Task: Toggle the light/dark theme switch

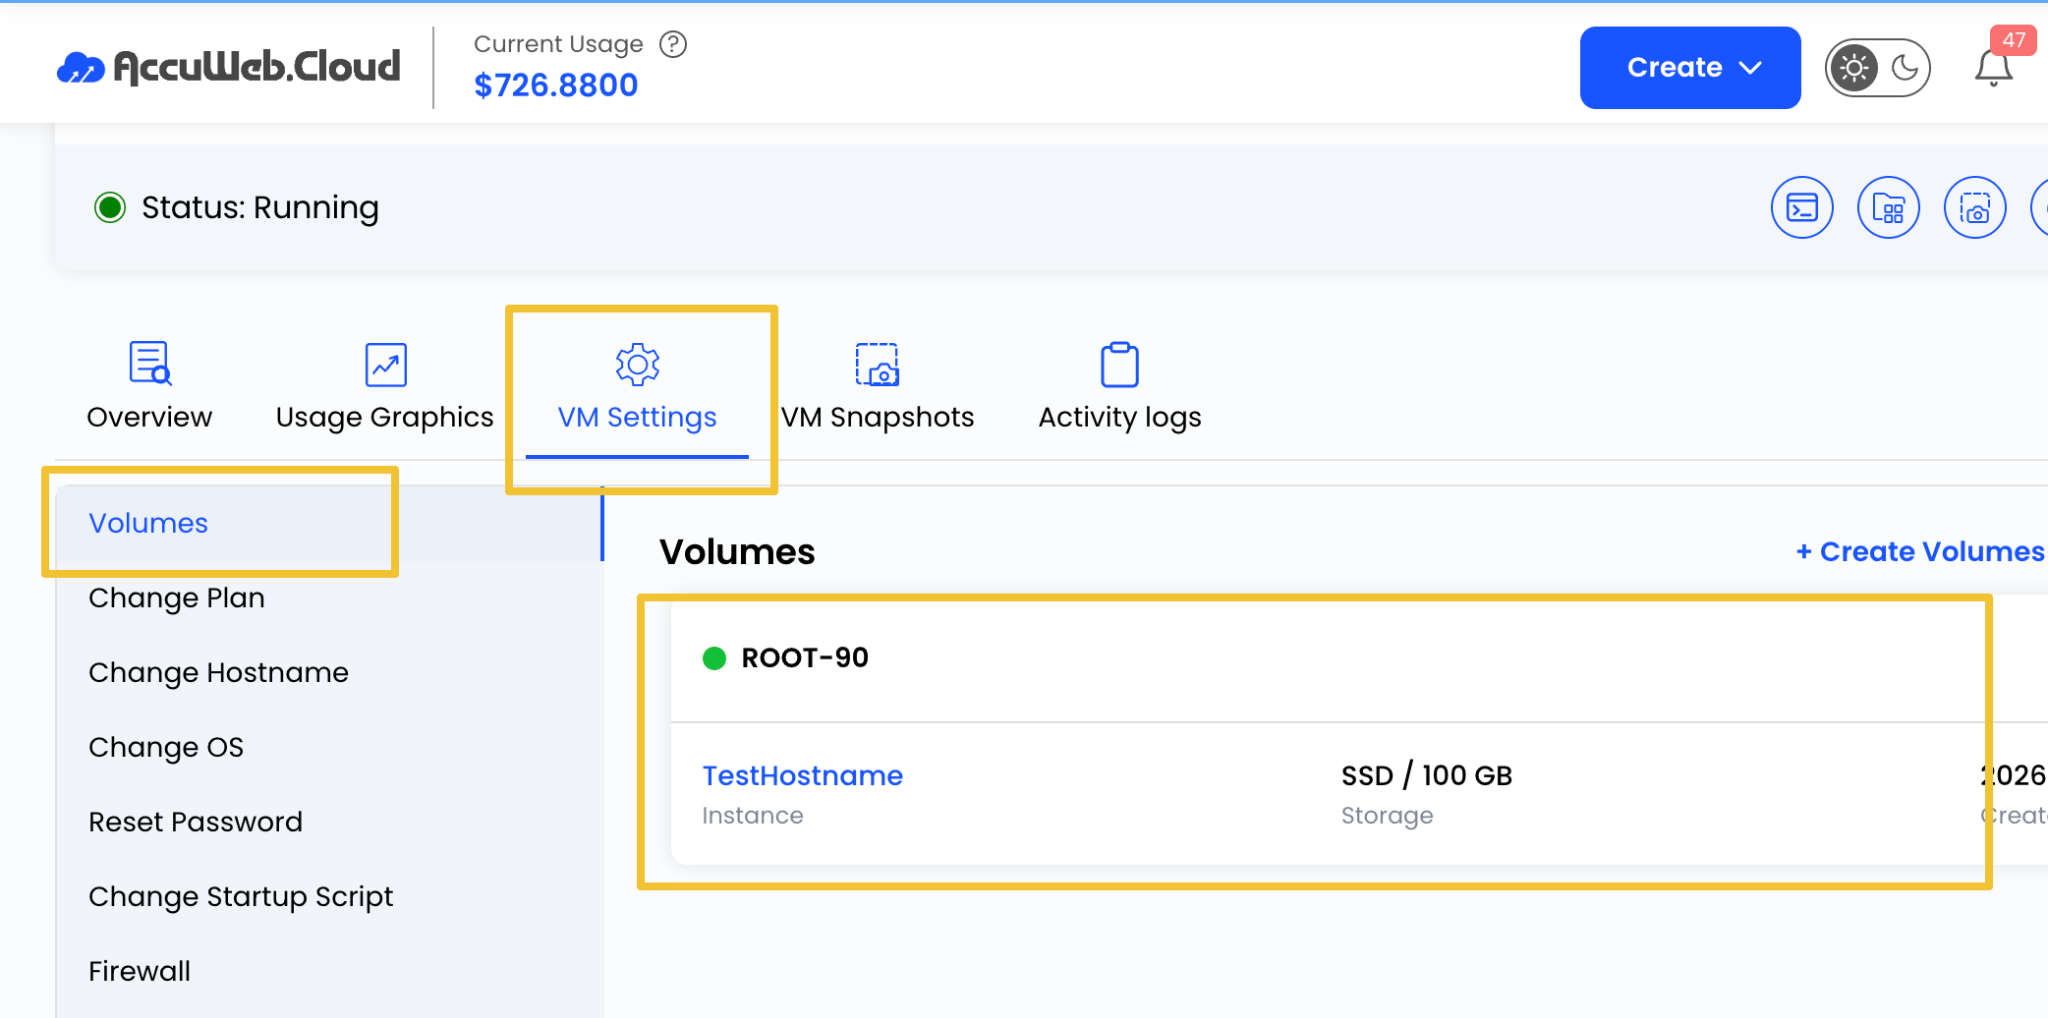Action: coord(1877,68)
